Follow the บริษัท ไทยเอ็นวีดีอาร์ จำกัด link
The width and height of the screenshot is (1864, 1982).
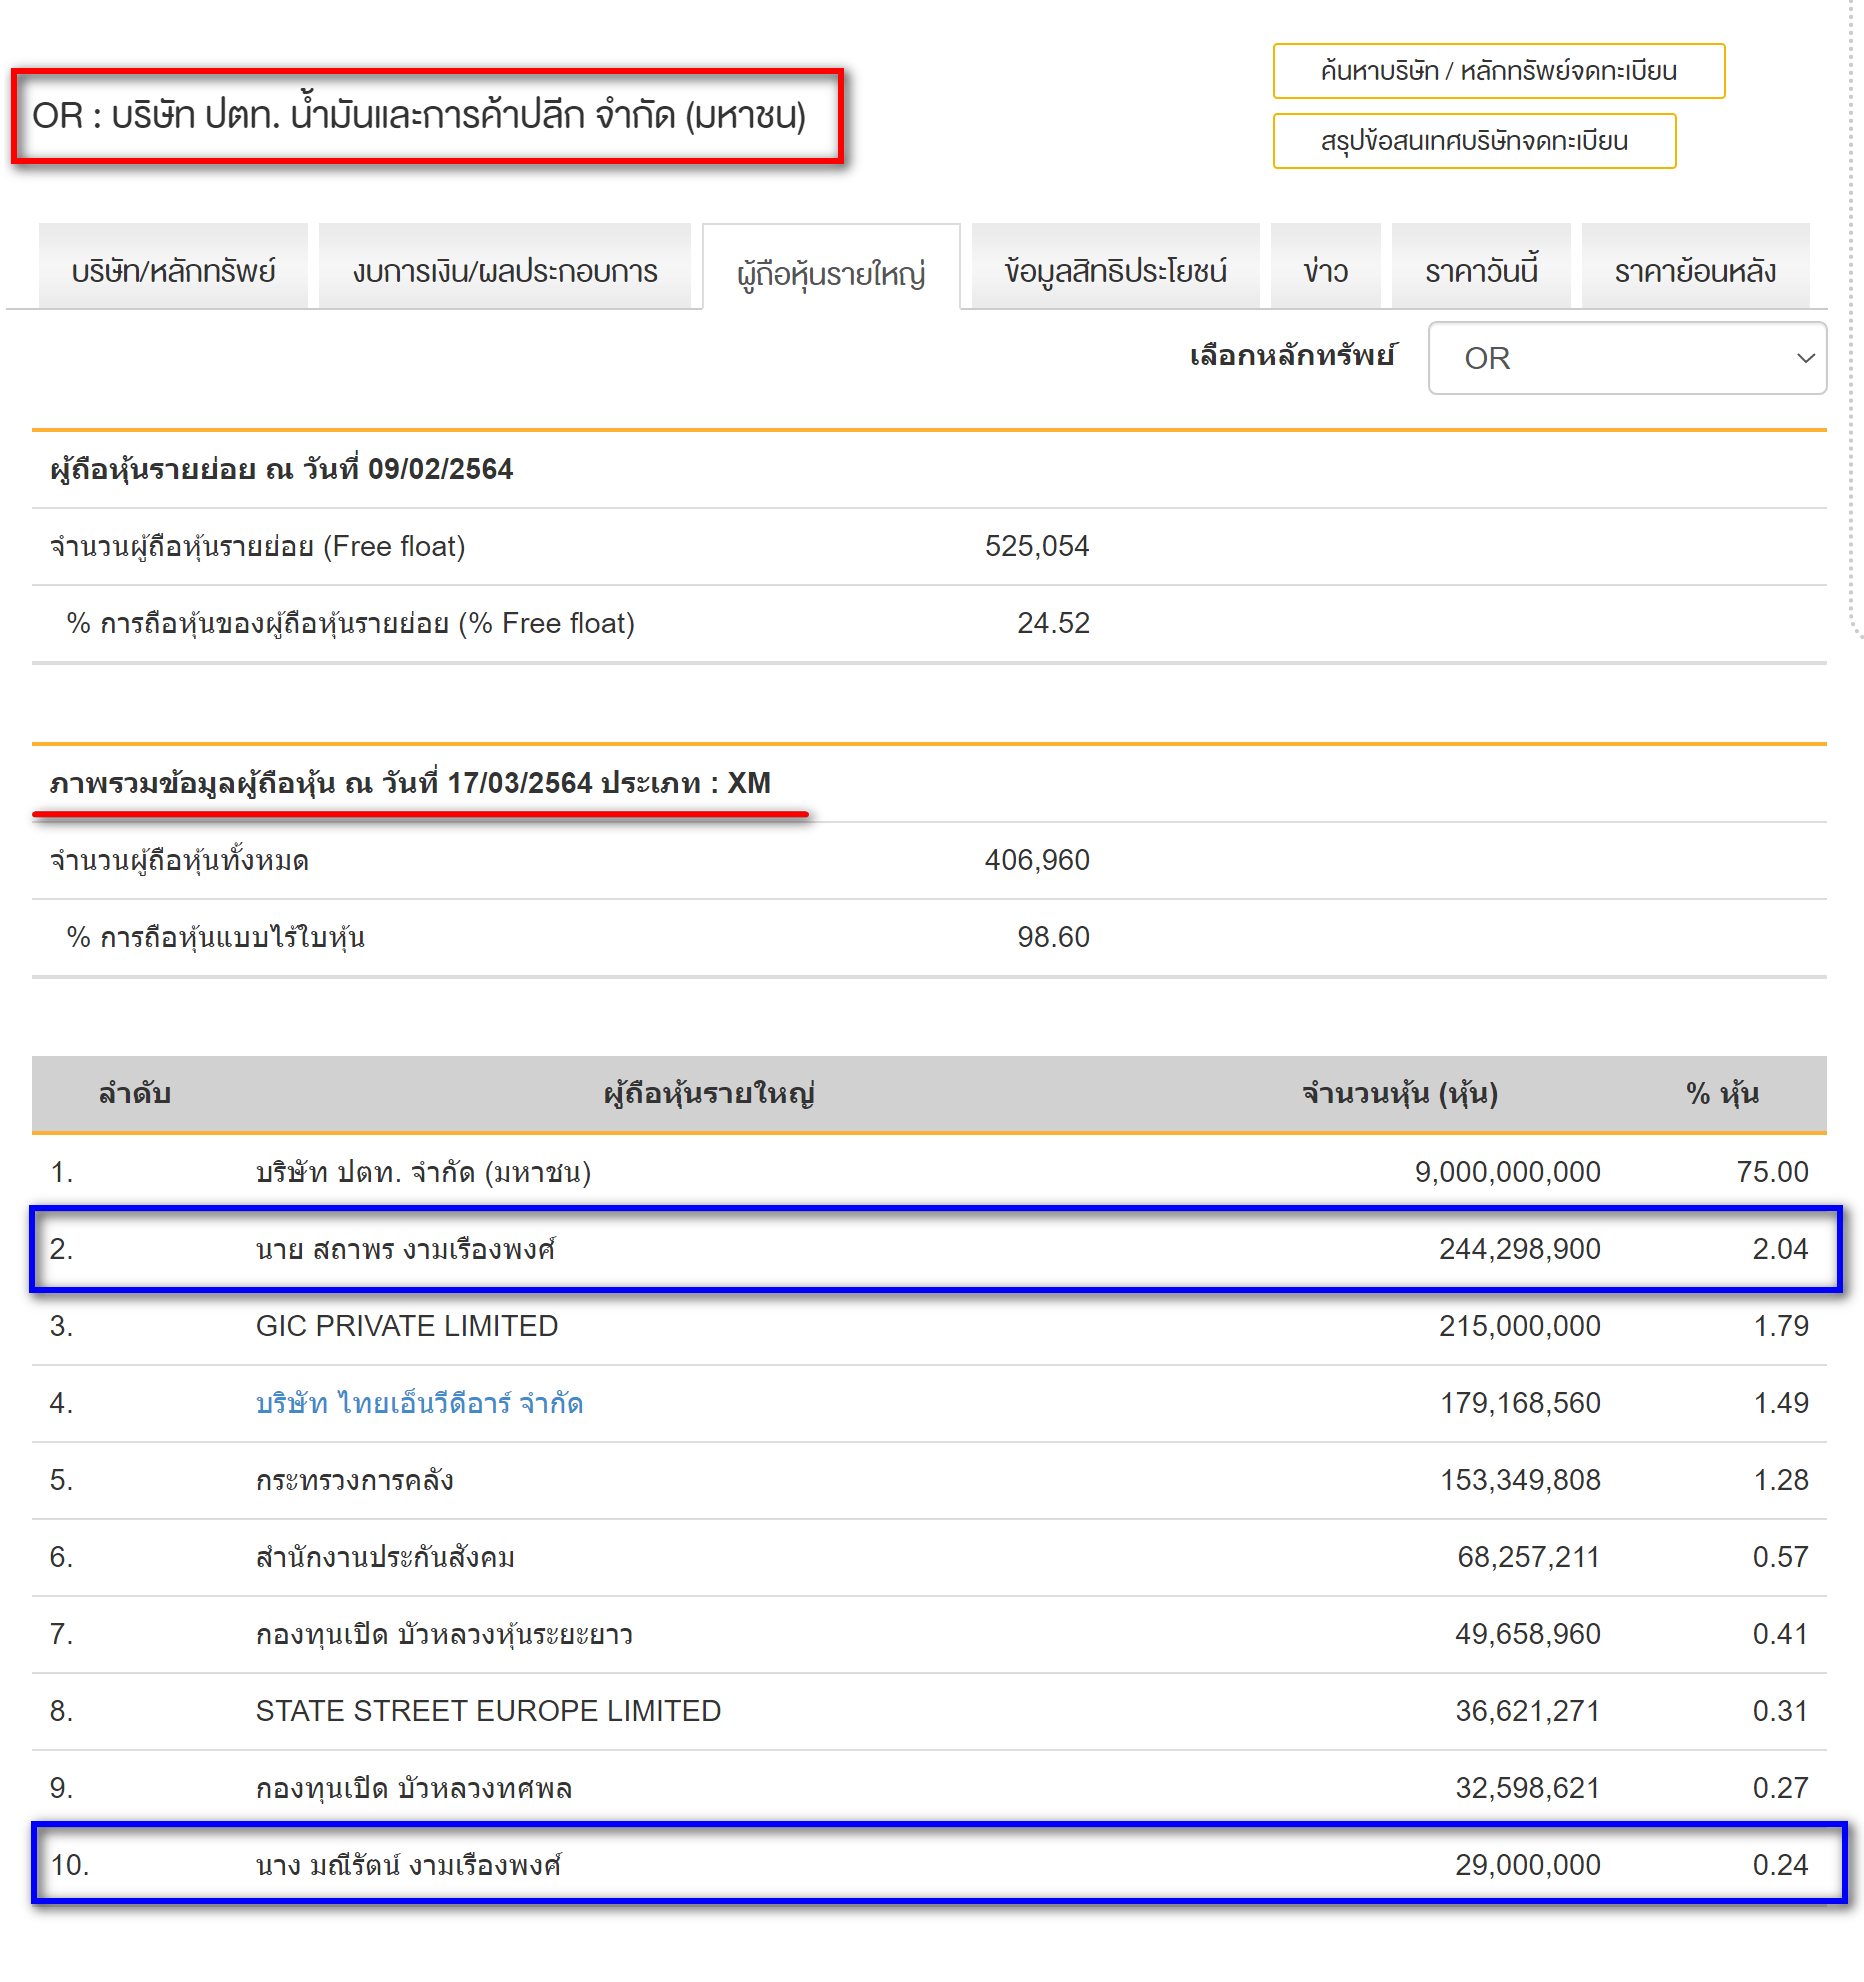(419, 1403)
